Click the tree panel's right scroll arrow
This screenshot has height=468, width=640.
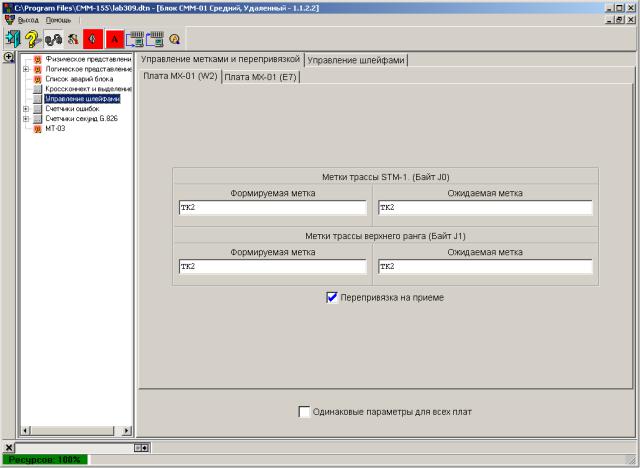pos(127,430)
